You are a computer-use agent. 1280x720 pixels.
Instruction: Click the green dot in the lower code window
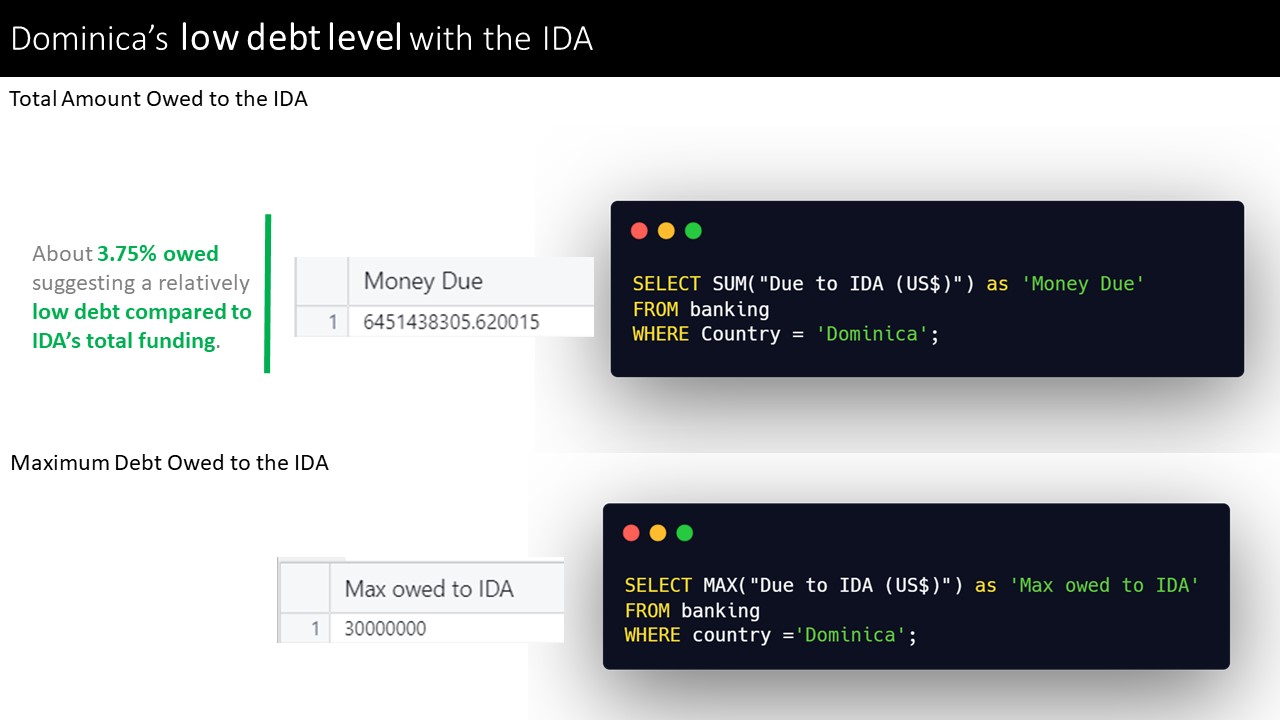pos(685,533)
